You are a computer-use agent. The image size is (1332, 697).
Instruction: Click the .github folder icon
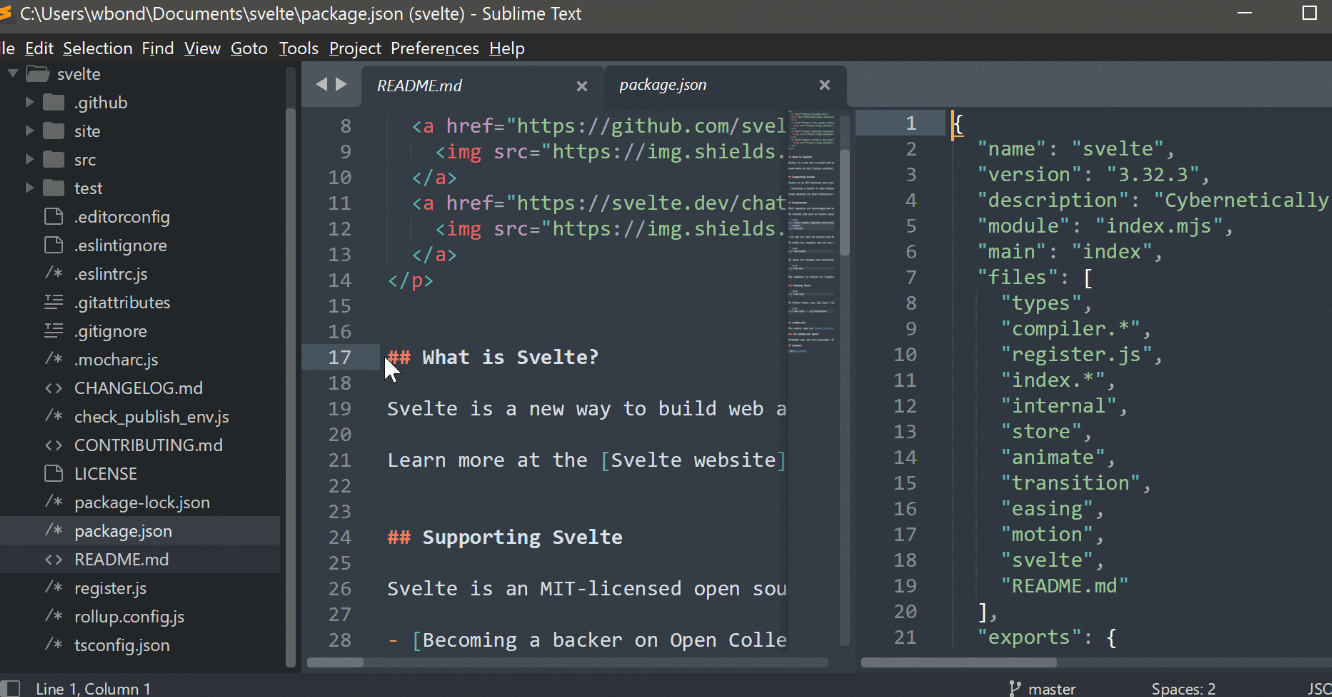[54, 102]
